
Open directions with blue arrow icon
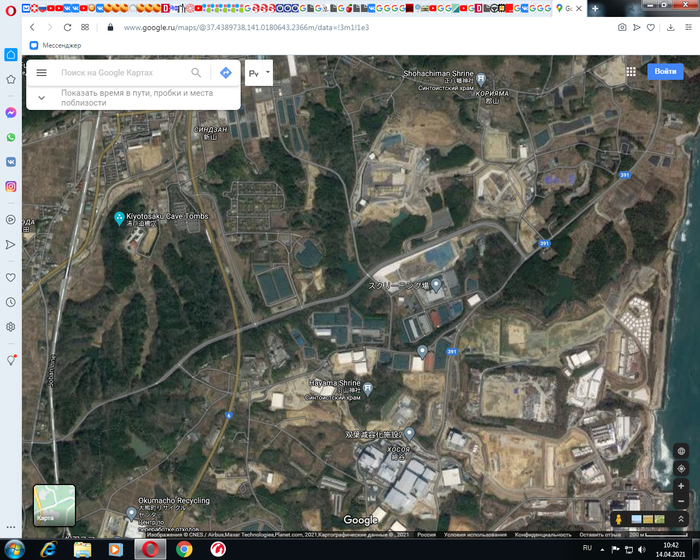point(226,72)
